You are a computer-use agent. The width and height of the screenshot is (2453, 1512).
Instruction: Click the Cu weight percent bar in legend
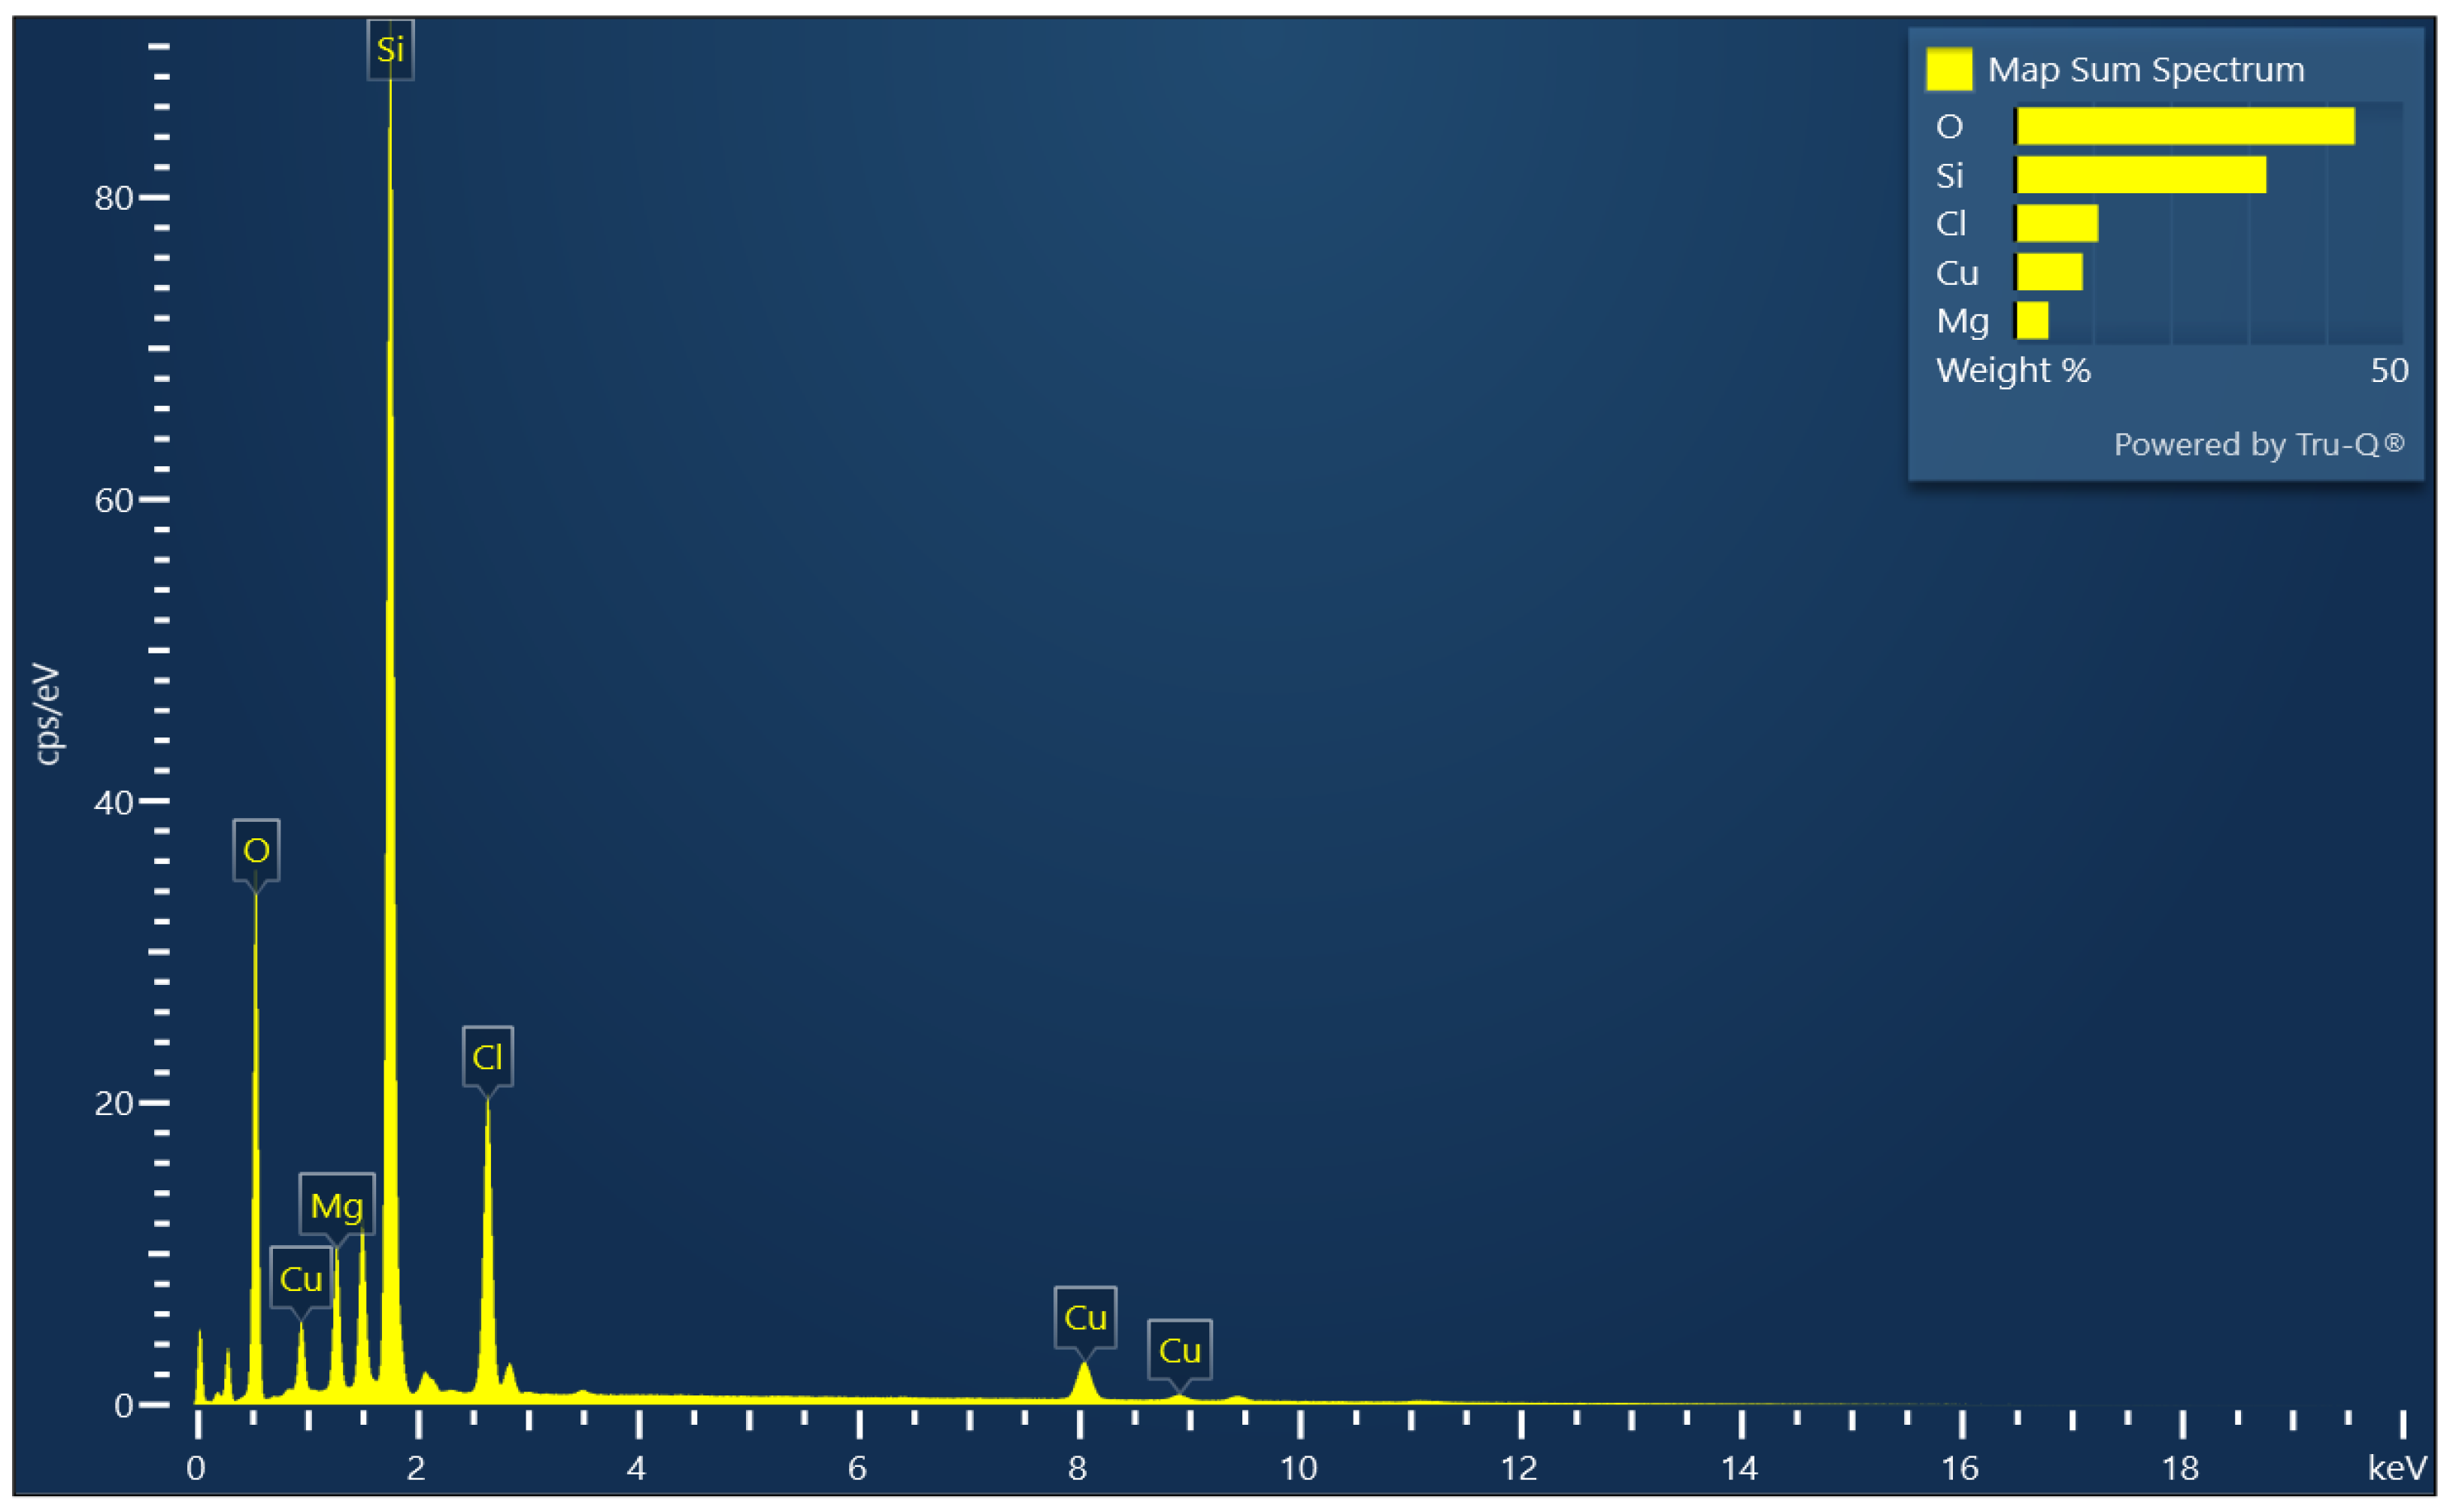pos(2049,272)
